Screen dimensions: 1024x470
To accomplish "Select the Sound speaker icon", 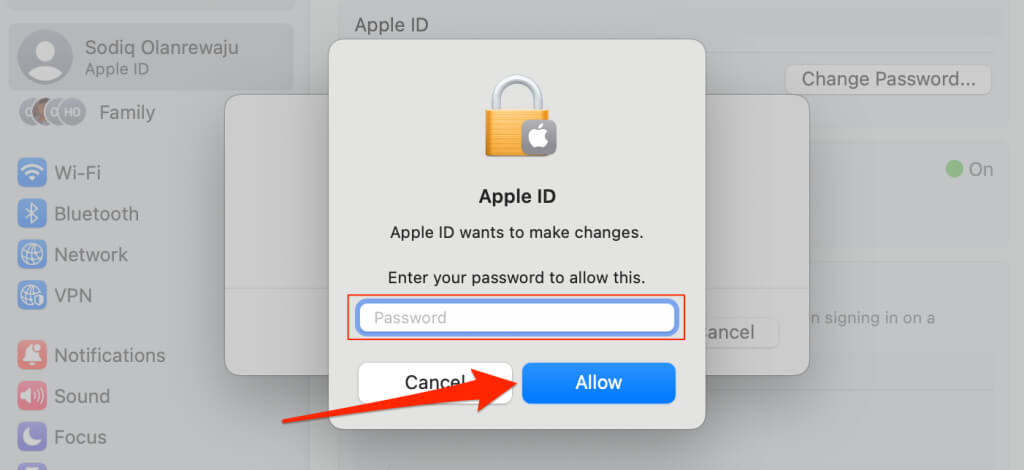I will (32, 396).
